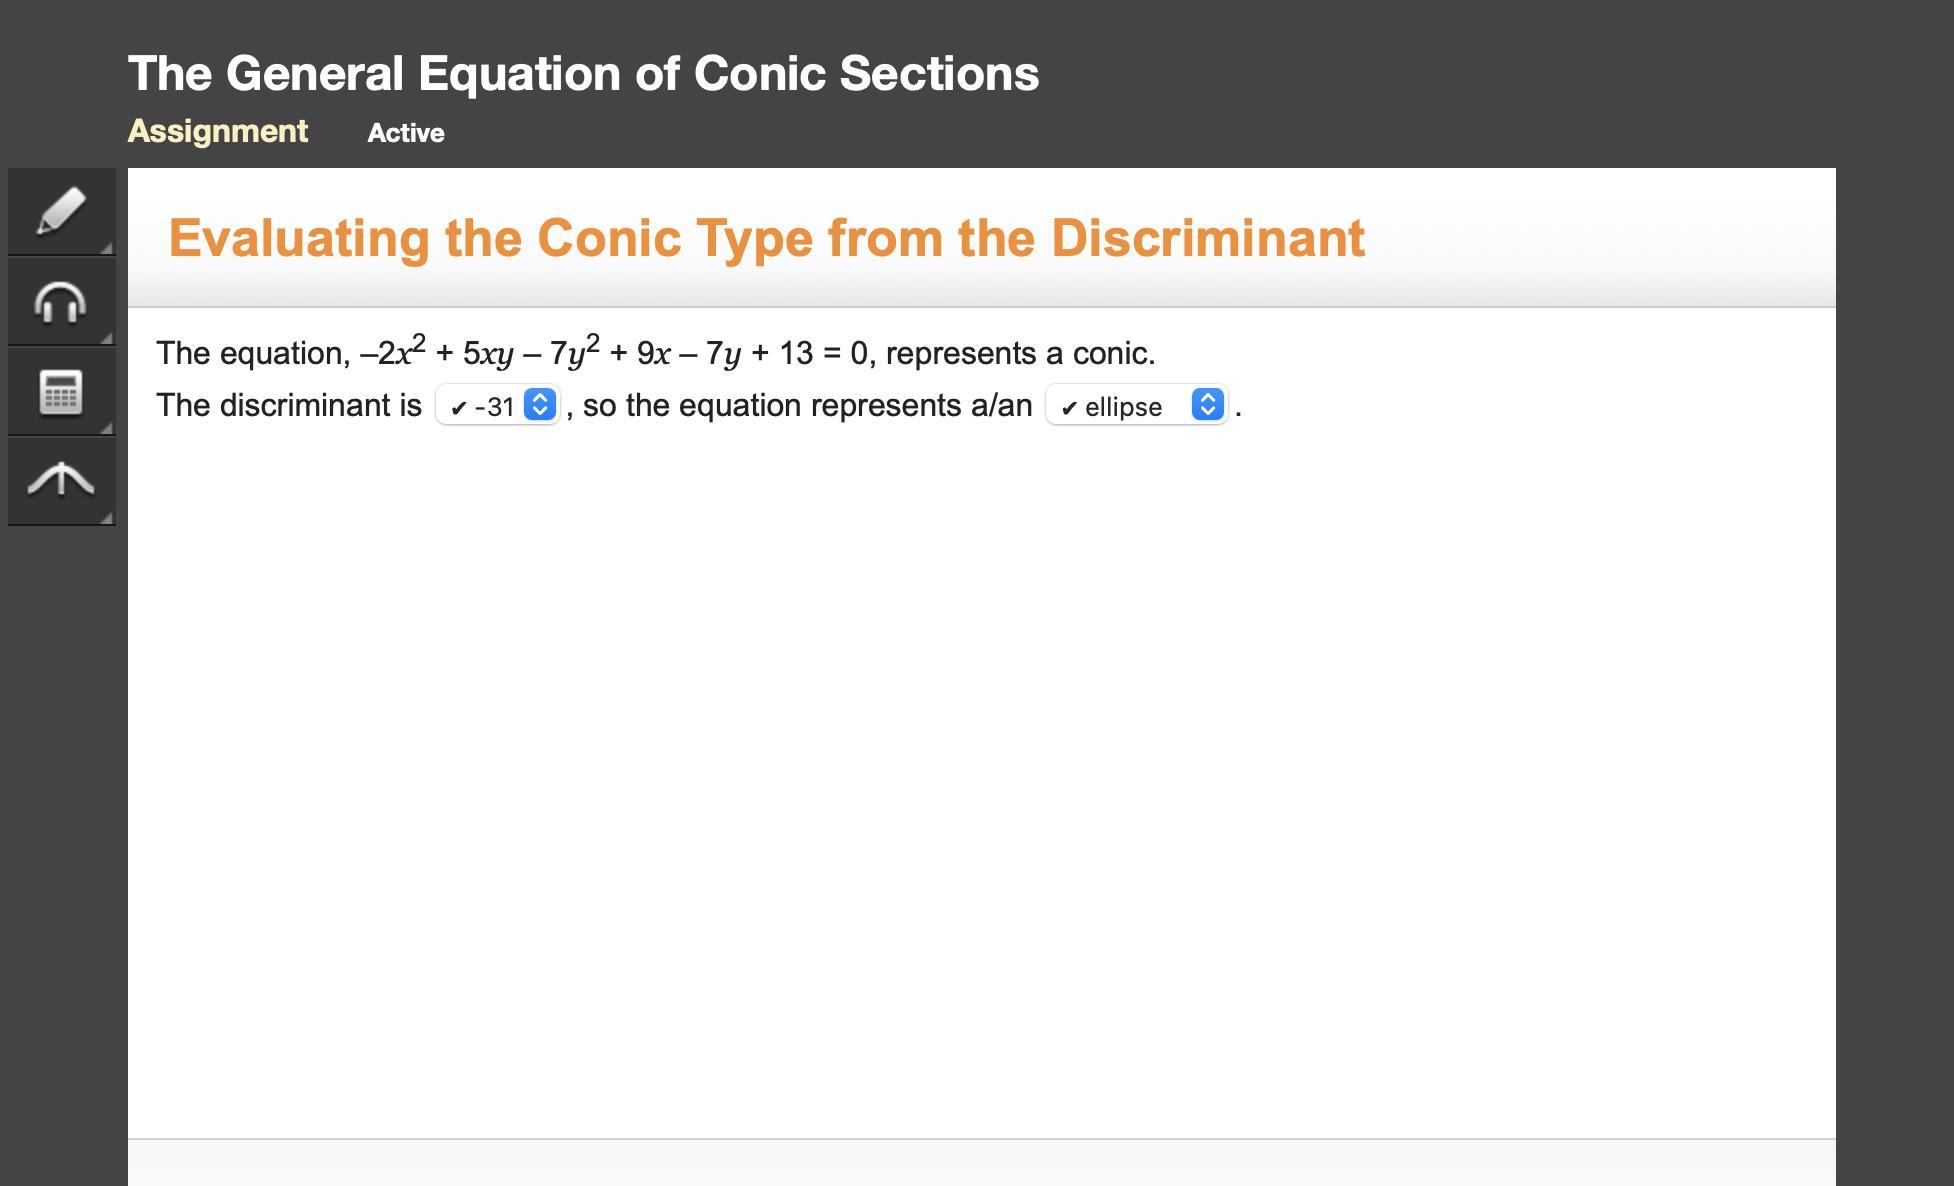This screenshot has width=1954, height=1186.
Task: Click the conic equation text line
Action: 655,353
